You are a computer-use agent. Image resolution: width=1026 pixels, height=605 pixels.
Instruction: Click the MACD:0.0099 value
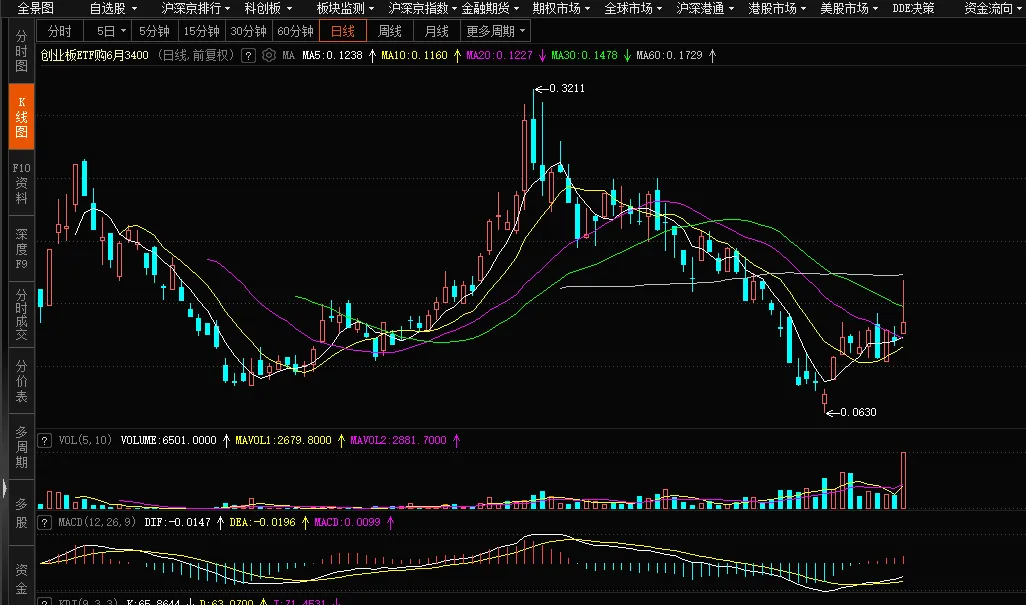pos(347,522)
